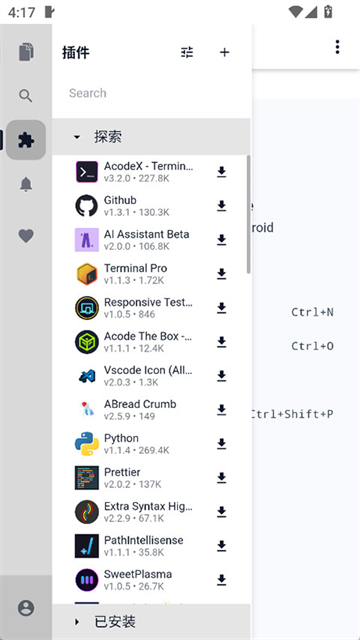This screenshot has width=360, height=640.
Task: Download the Github plugin
Action: (221, 206)
